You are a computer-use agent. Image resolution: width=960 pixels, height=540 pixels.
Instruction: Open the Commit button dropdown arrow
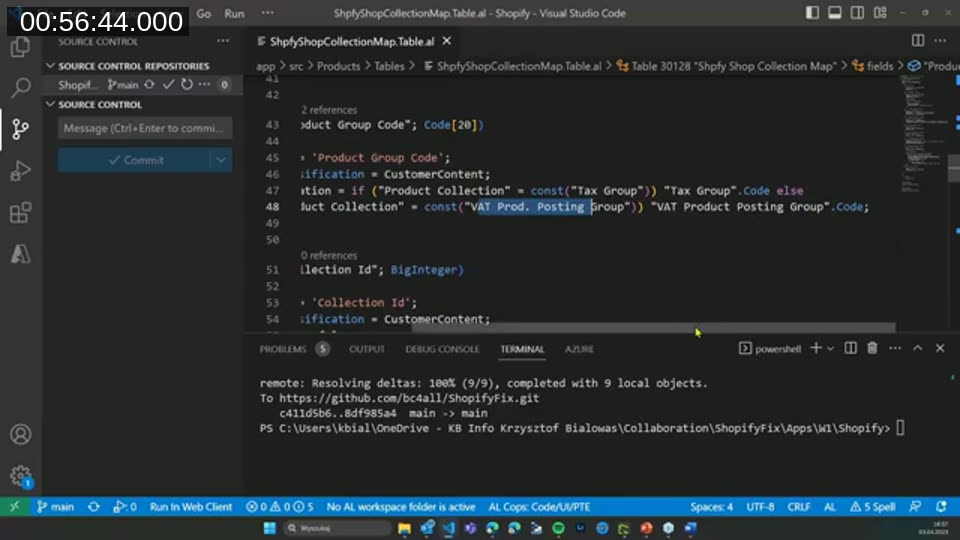221,160
